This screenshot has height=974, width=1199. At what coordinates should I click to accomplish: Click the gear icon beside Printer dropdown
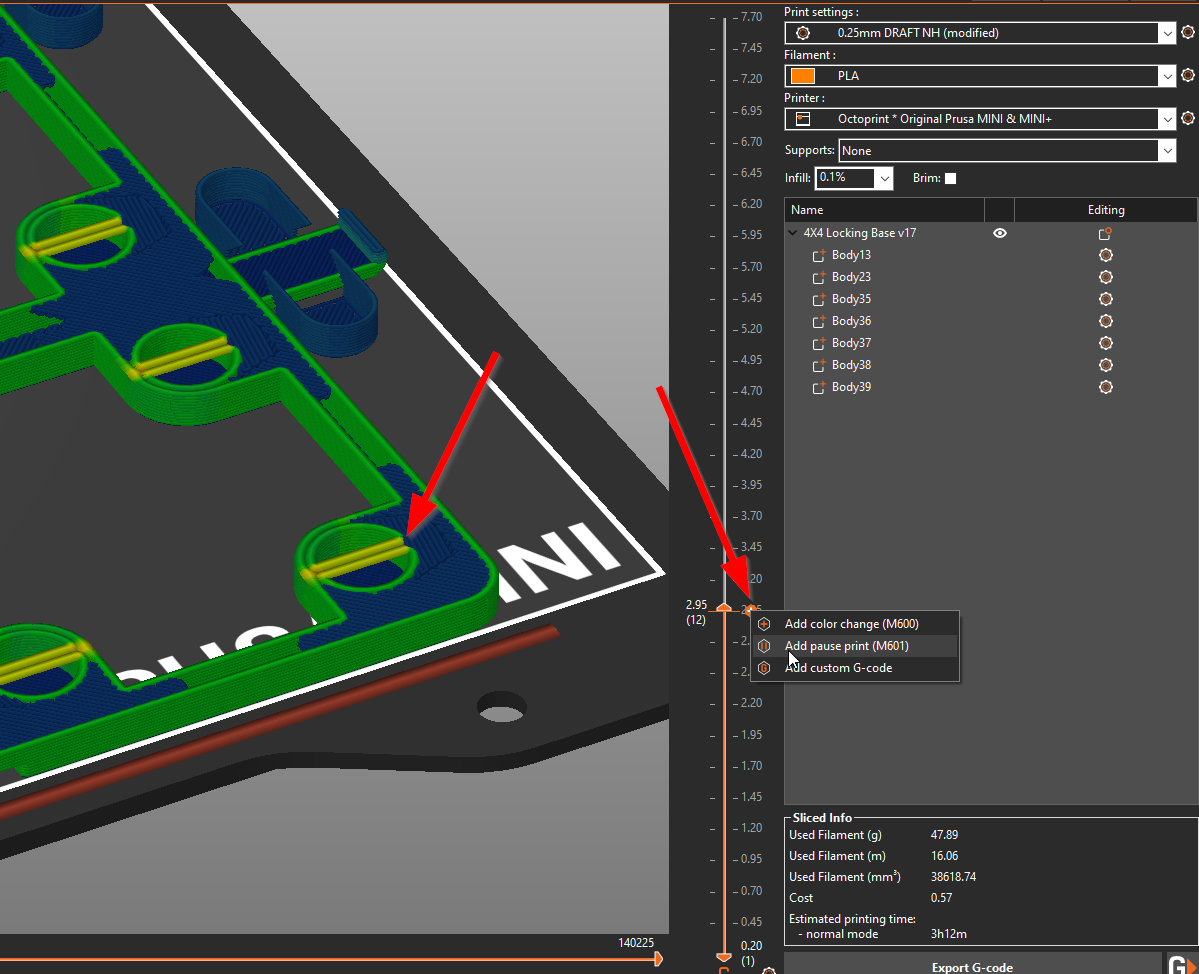tap(1188, 119)
